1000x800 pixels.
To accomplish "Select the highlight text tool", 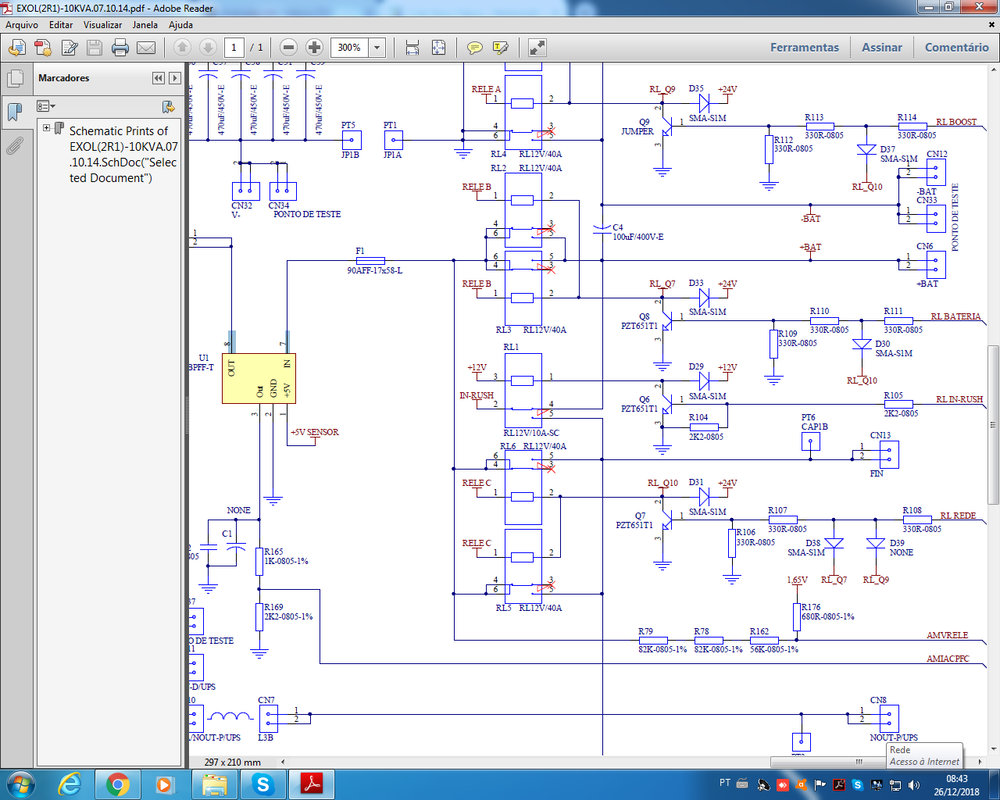I will click(x=500, y=47).
